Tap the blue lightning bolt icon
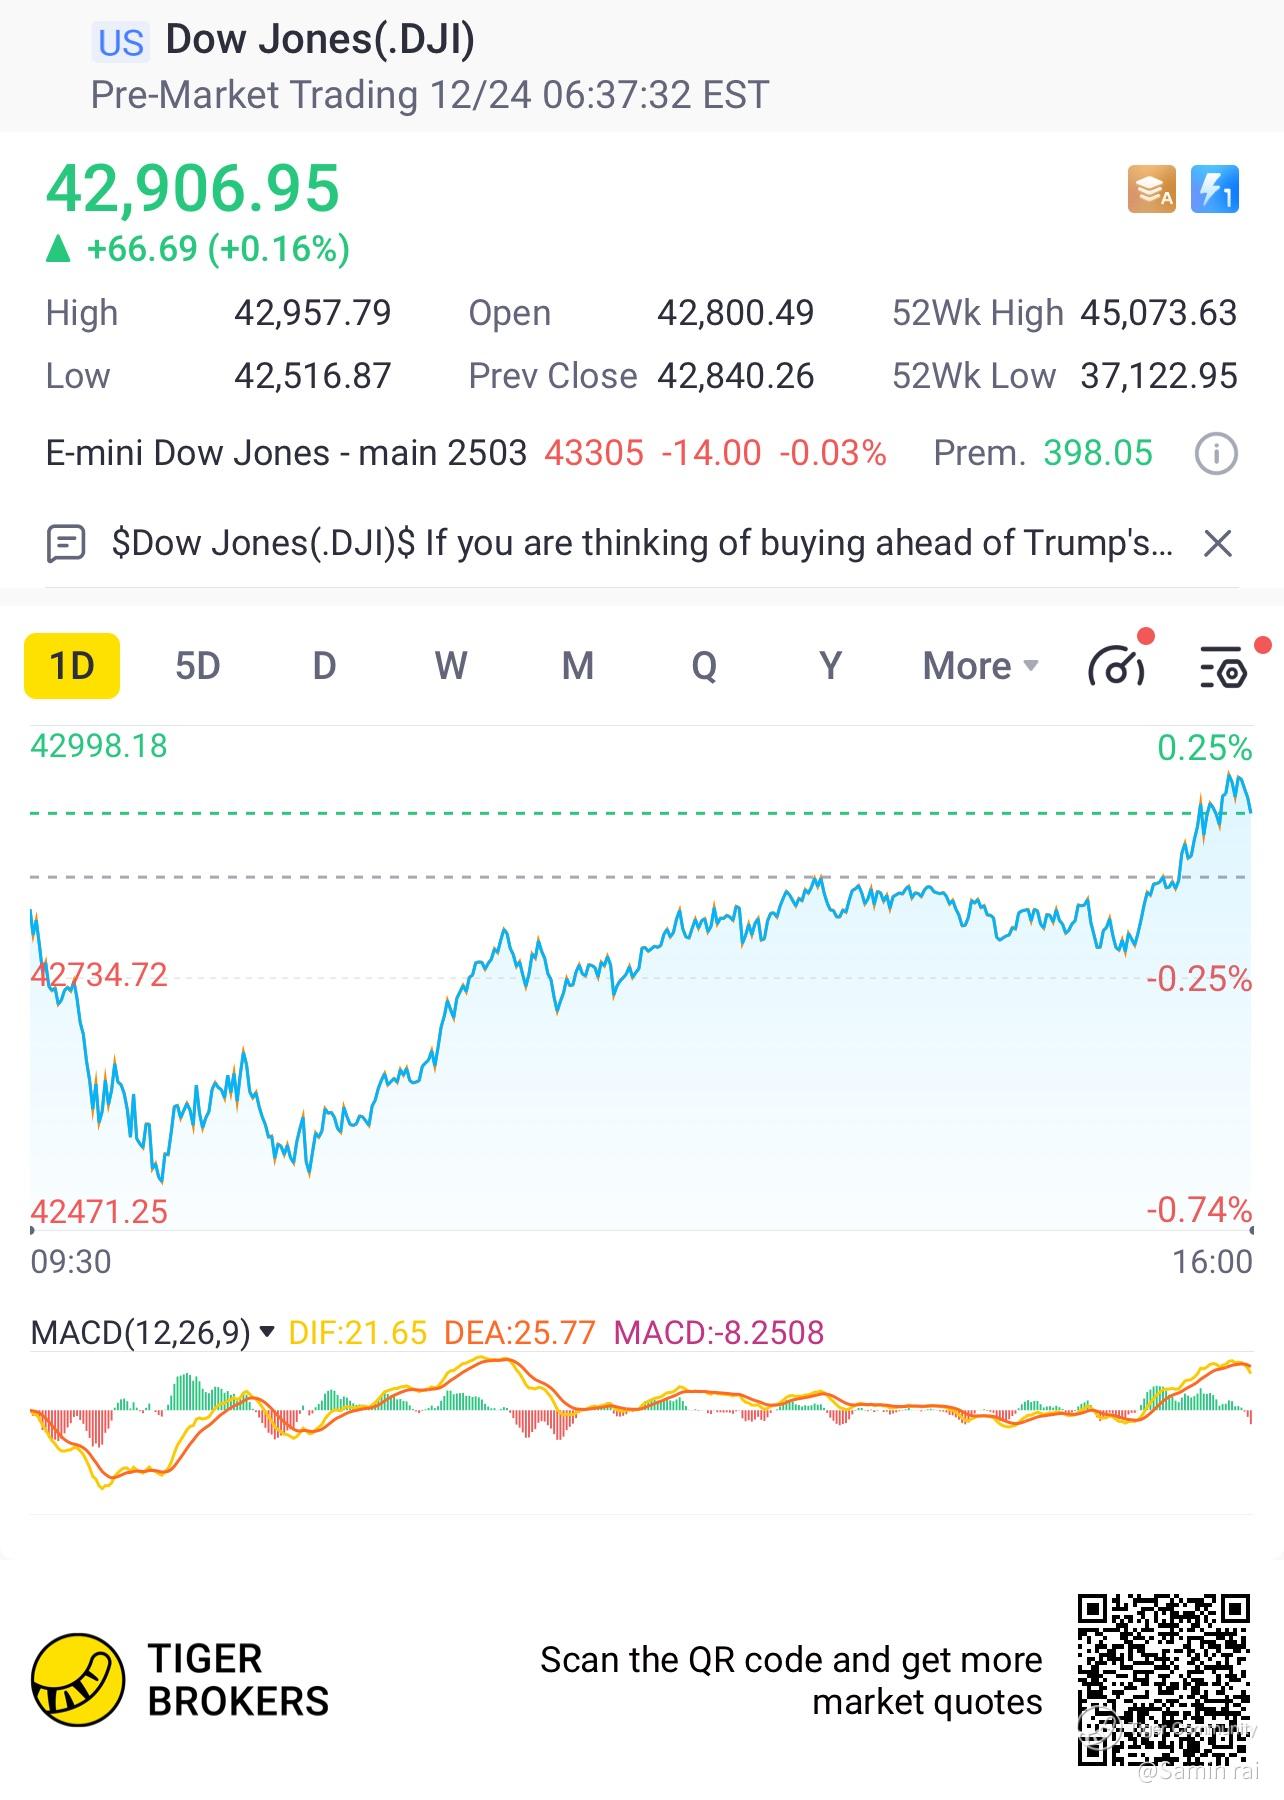The height and width of the screenshot is (1800, 1284). (x=1214, y=189)
